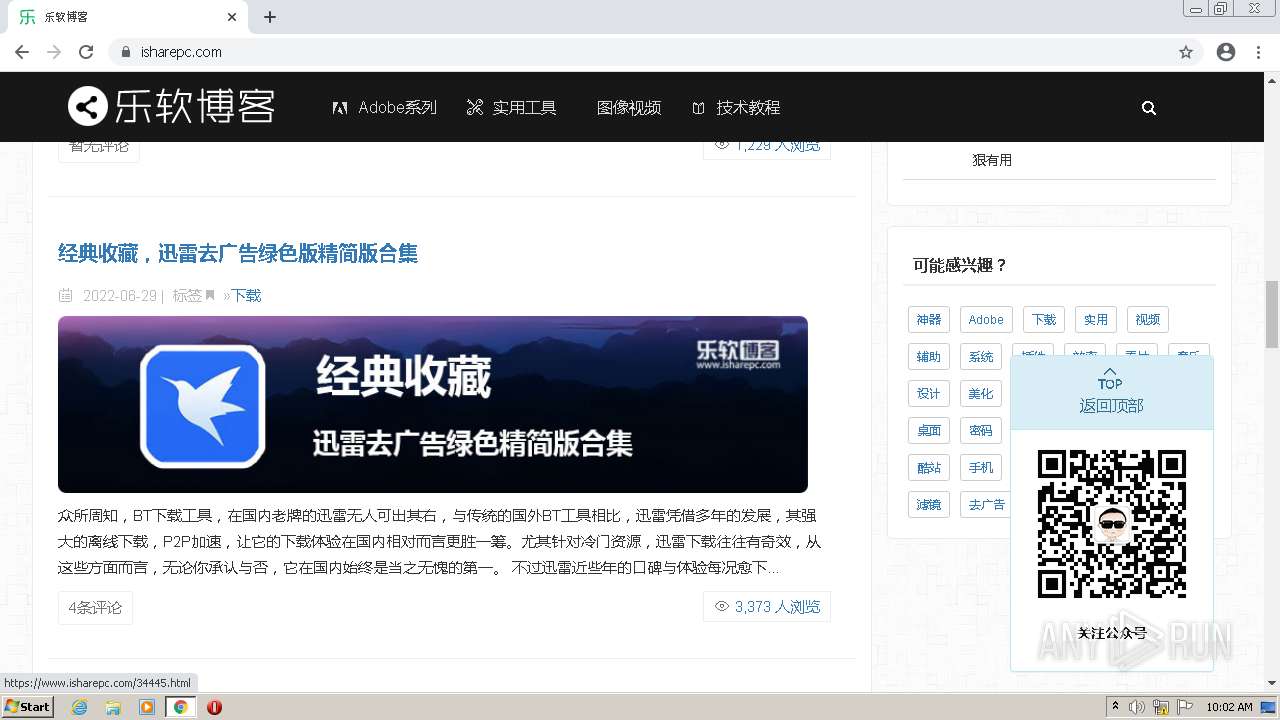1280x720 pixels.
Task: Click the red Opera-style taskbar icon
Action: (x=214, y=707)
